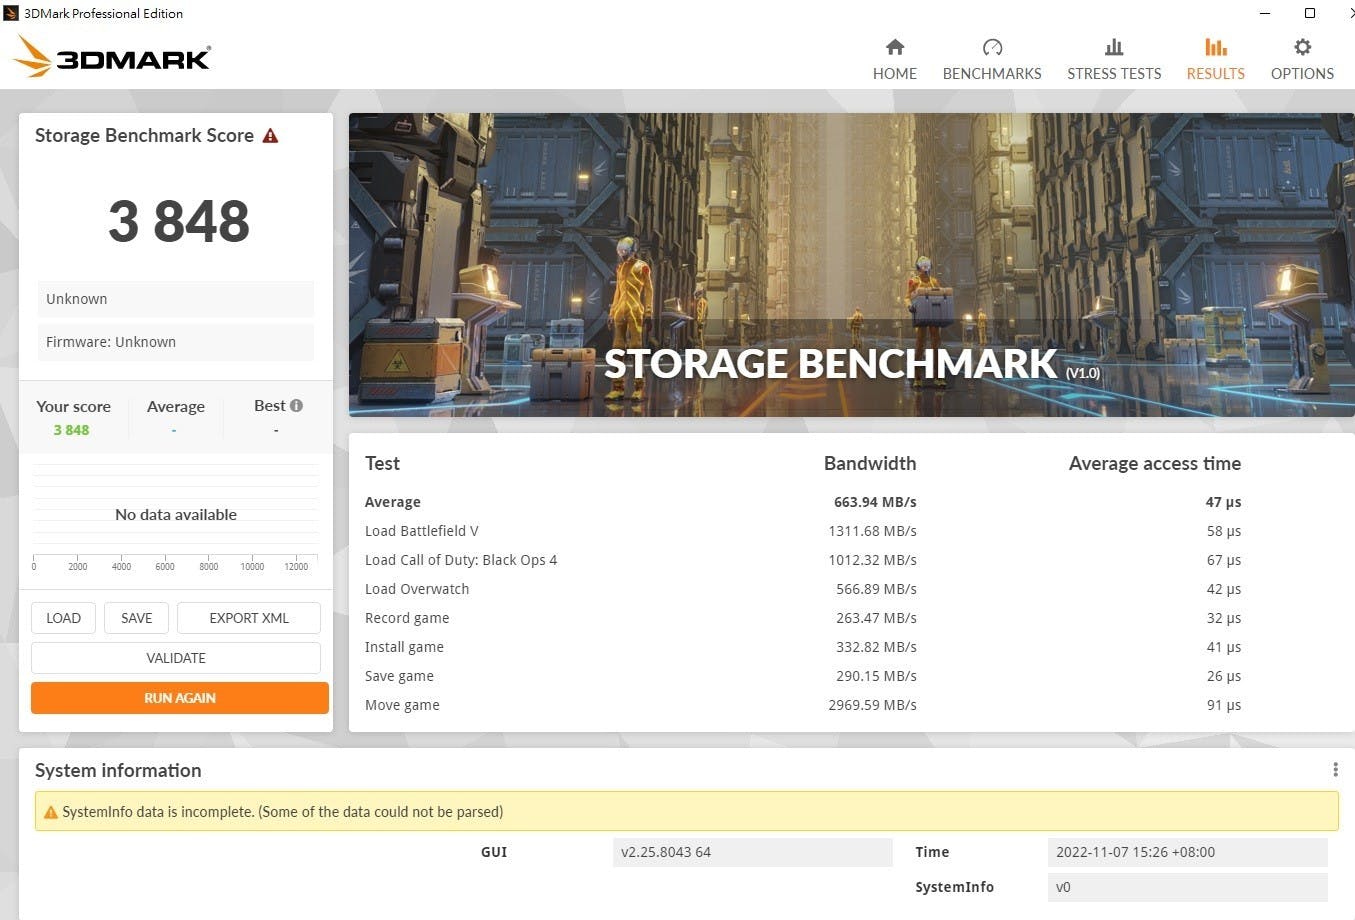1355x920 pixels.
Task: Click the VALIDATE button
Action: point(176,658)
